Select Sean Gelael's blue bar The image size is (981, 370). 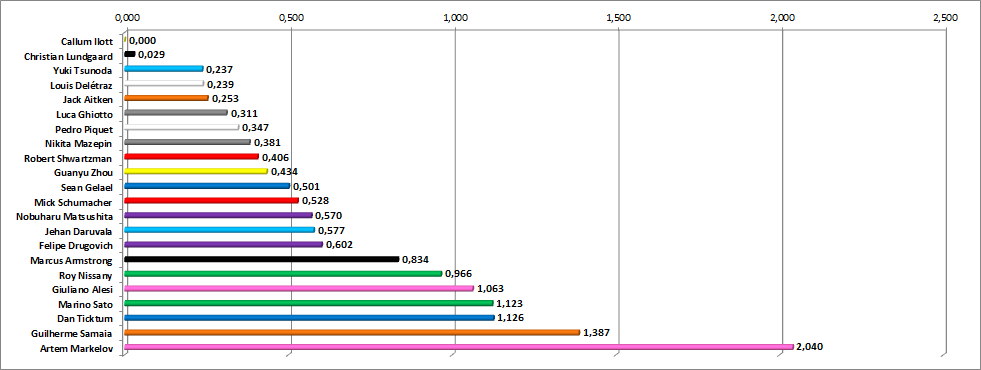(207, 186)
